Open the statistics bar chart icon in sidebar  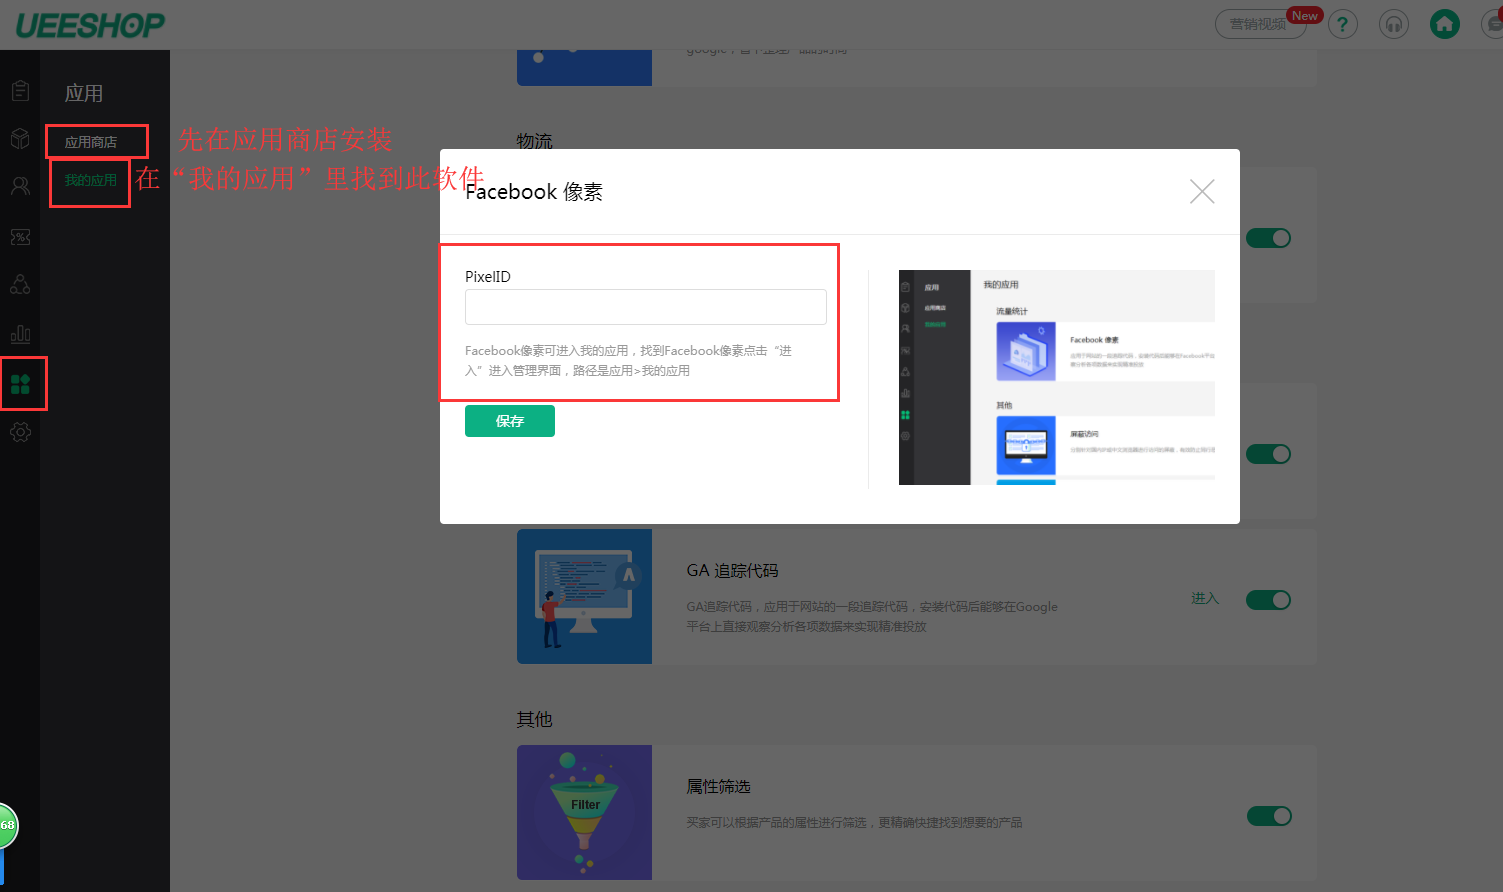[20, 334]
